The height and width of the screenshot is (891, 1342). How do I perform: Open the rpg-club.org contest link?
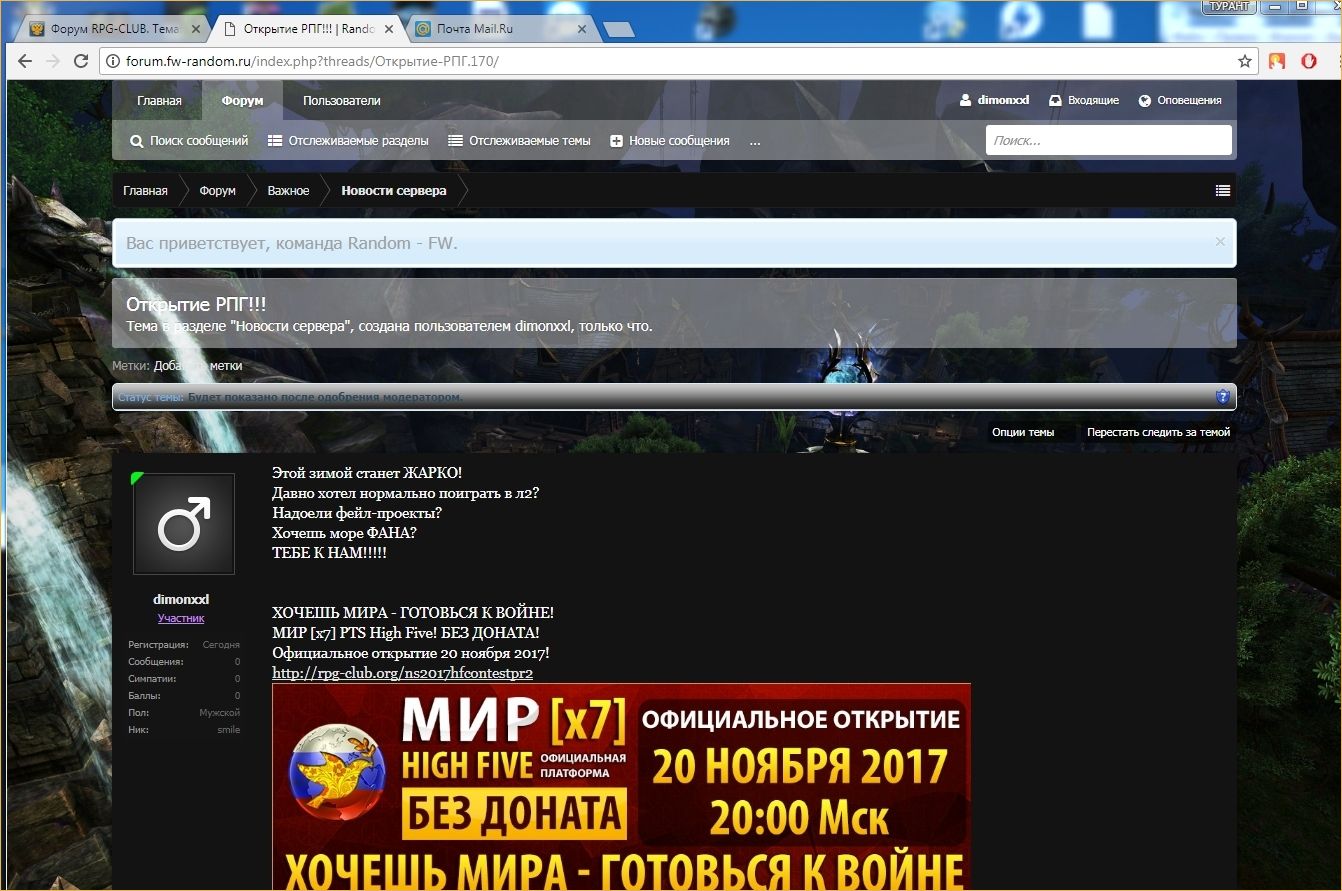402,673
